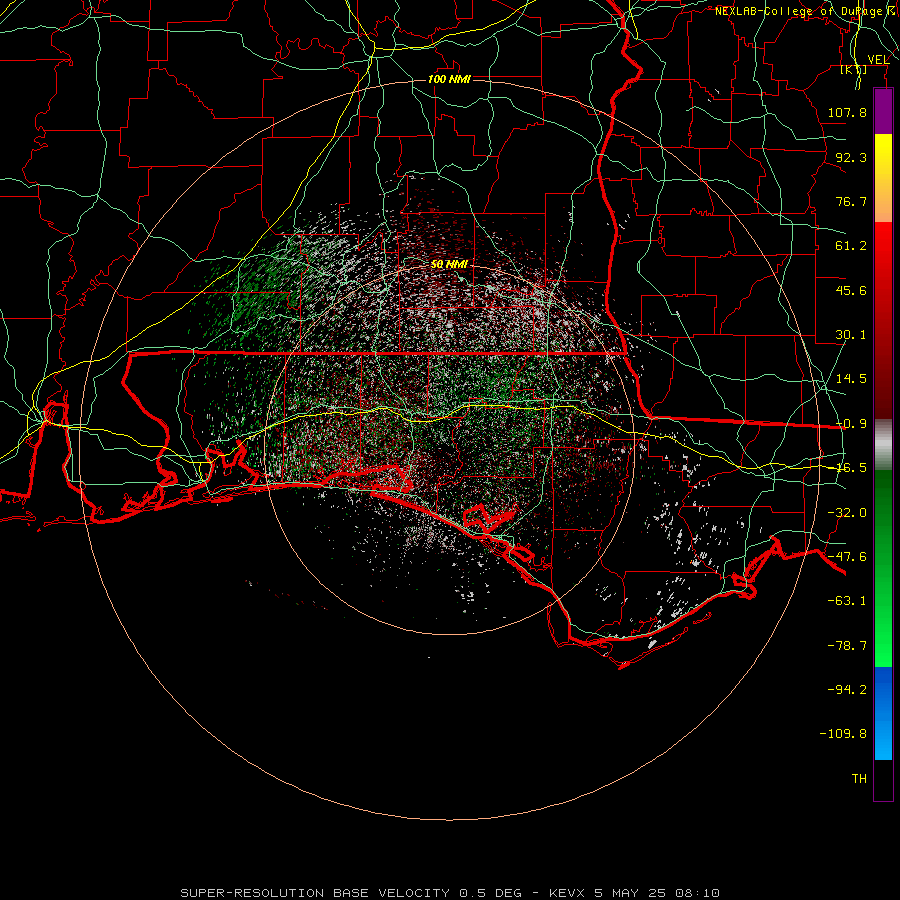The height and width of the screenshot is (900, 900).
Task: Click the Super-Resolution Base Velocity caption
Action: coord(450,893)
